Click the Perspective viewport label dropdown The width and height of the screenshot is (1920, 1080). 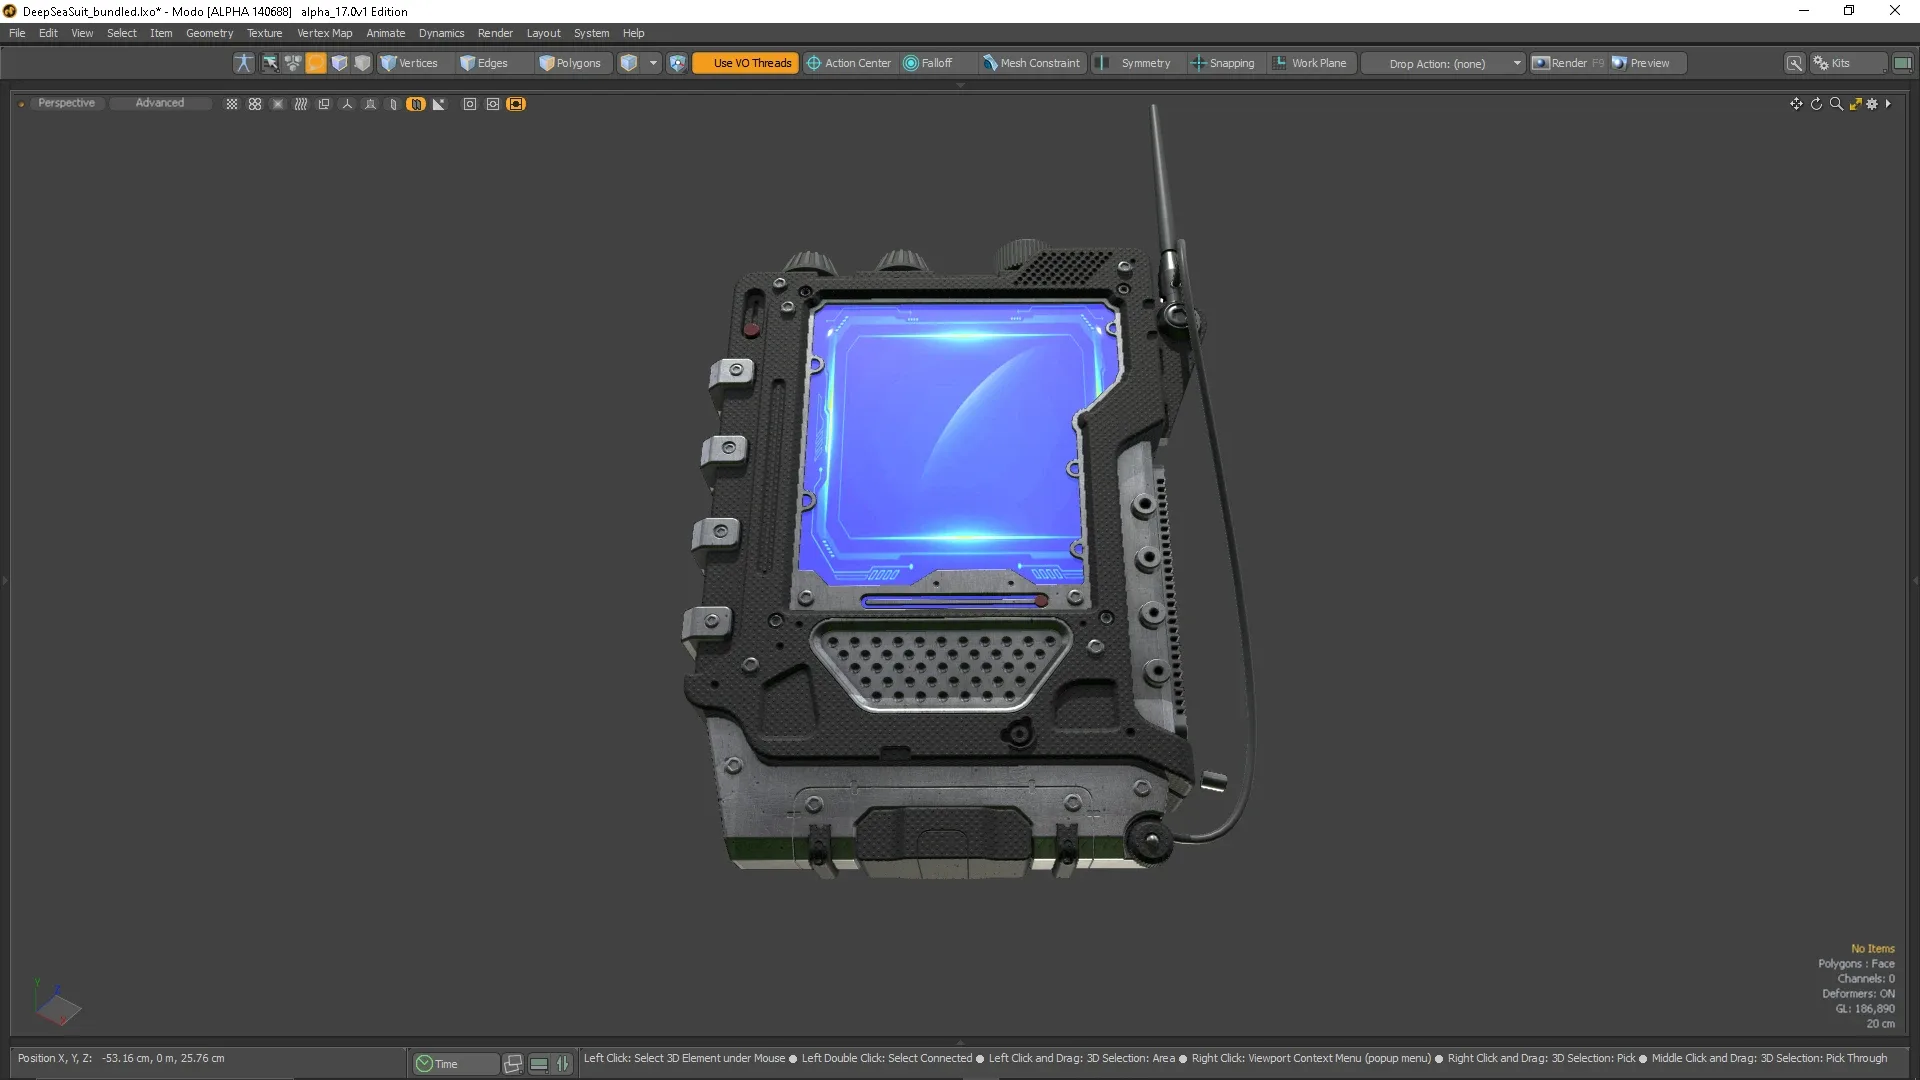pyautogui.click(x=65, y=102)
